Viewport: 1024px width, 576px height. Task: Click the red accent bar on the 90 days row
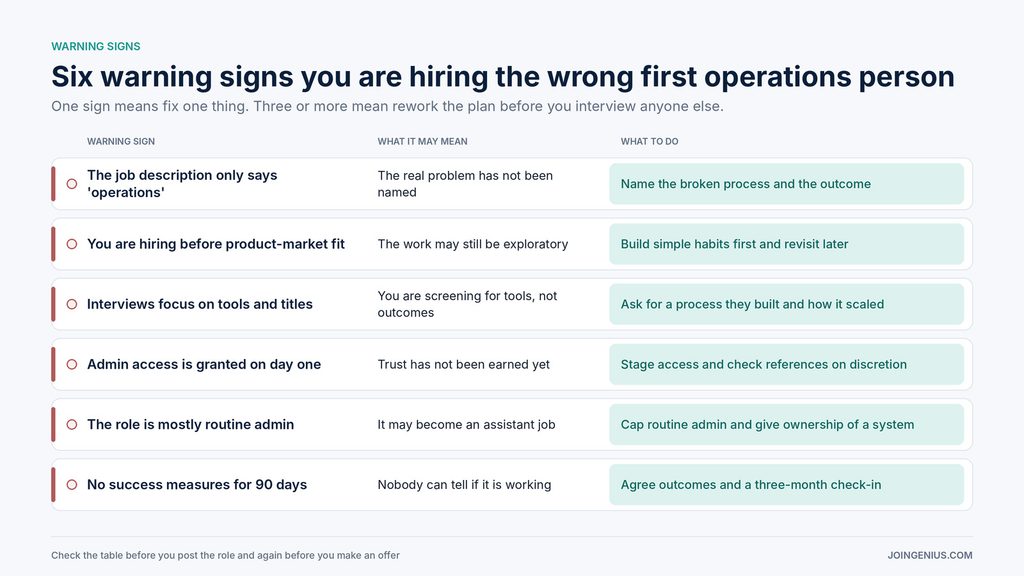54,485
